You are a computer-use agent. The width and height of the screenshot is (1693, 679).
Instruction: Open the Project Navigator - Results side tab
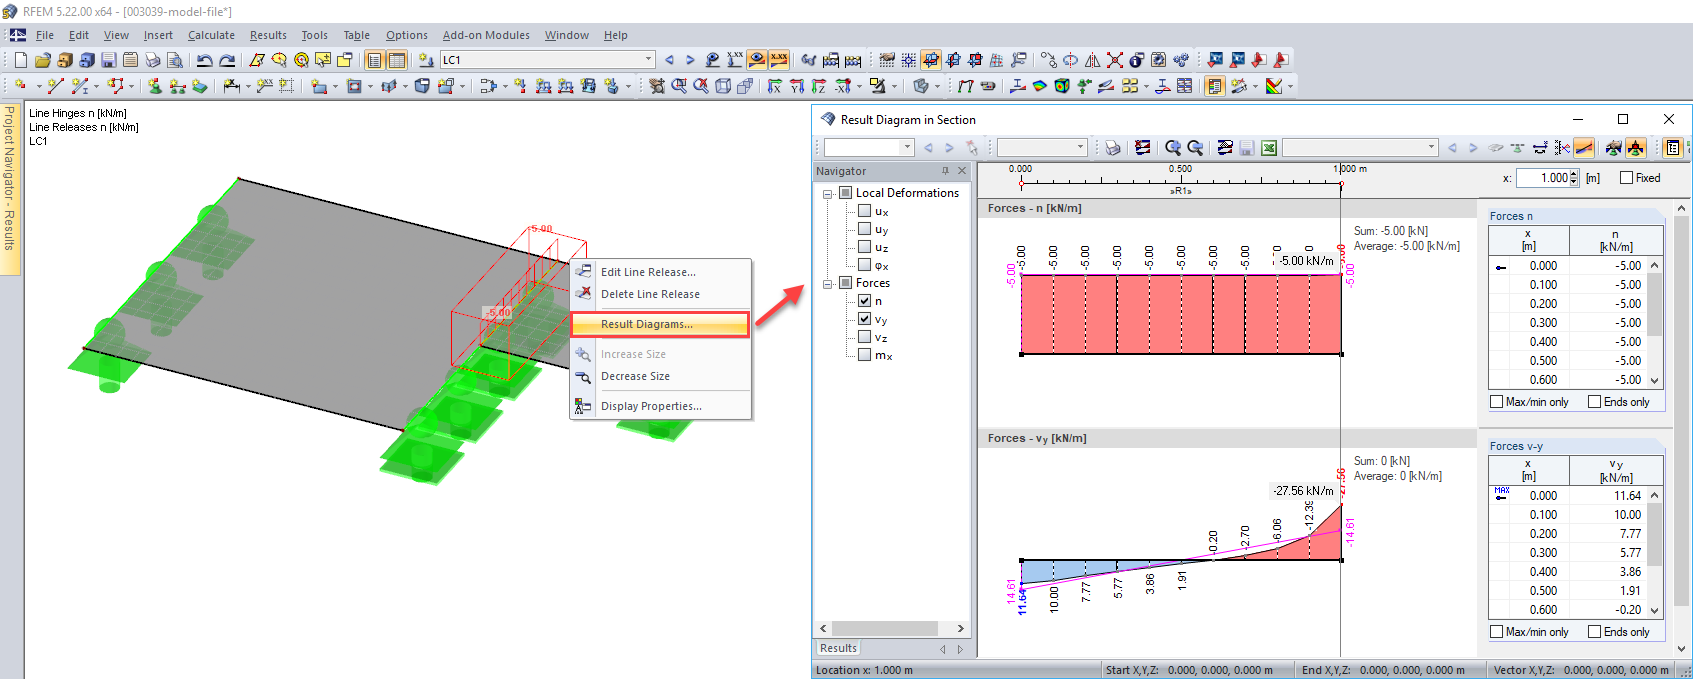tap(10, 188)
